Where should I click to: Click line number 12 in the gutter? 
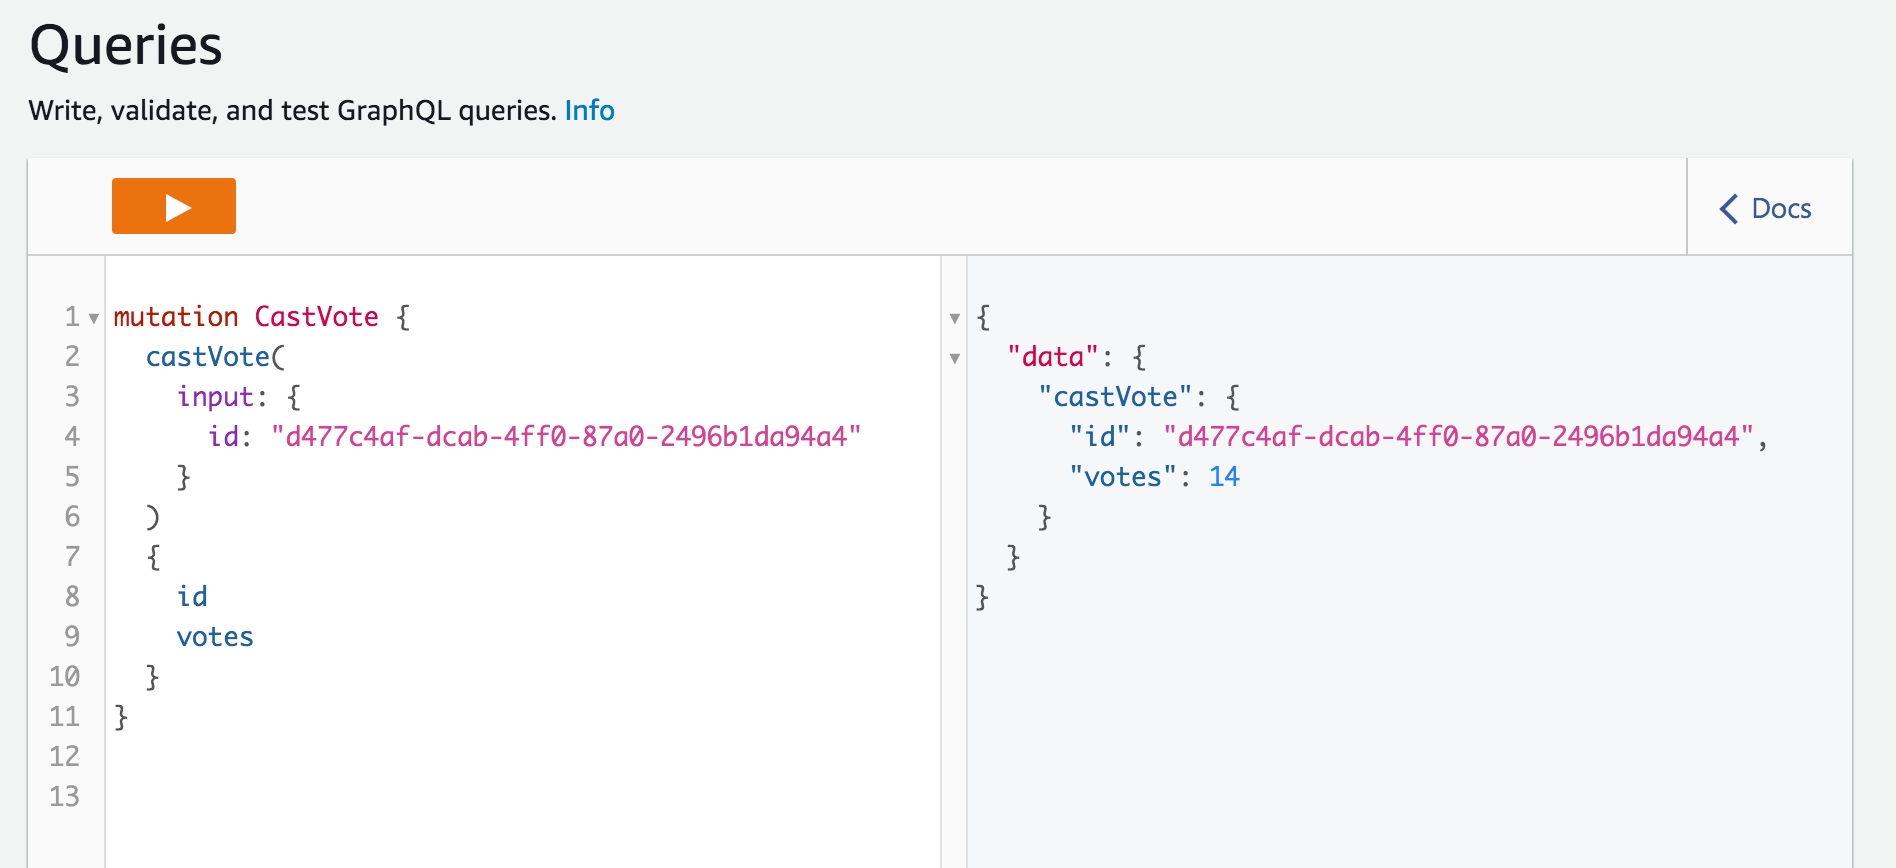(64, 757)
